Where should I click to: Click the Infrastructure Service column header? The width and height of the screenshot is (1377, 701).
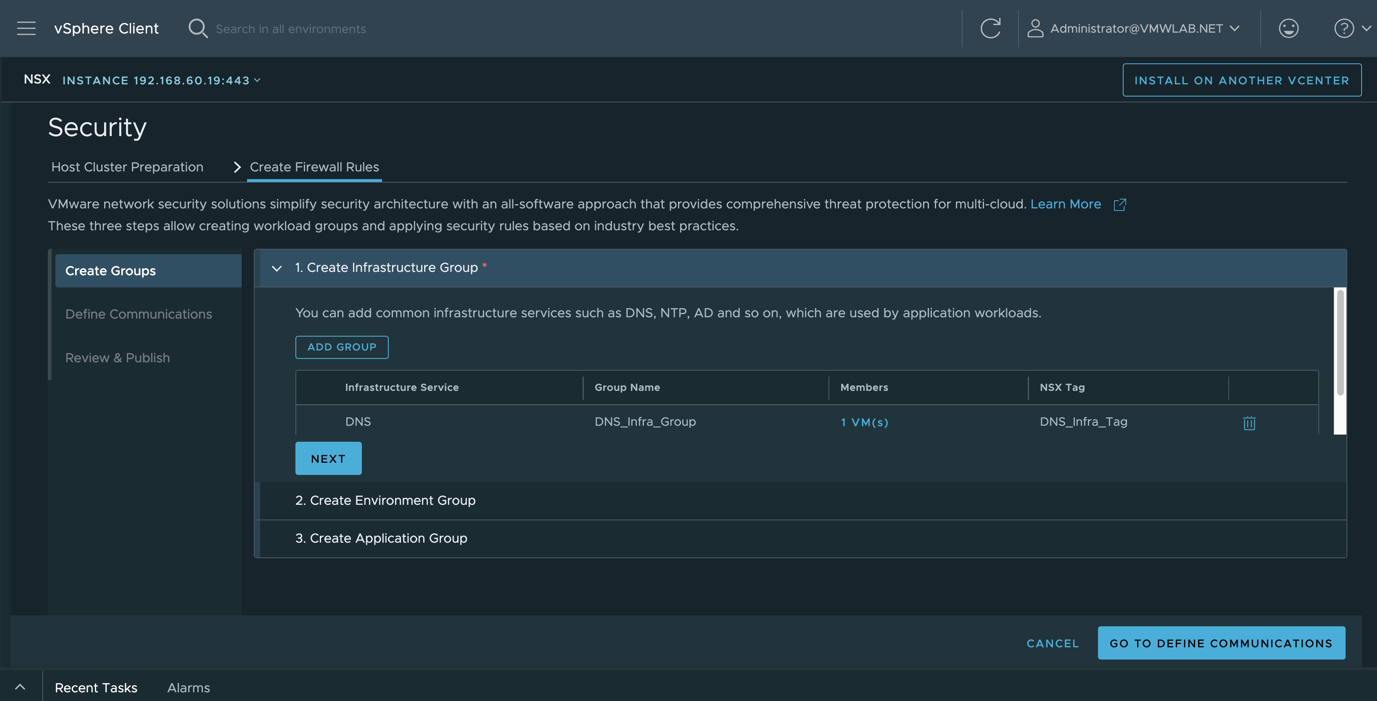coord(402,387)
